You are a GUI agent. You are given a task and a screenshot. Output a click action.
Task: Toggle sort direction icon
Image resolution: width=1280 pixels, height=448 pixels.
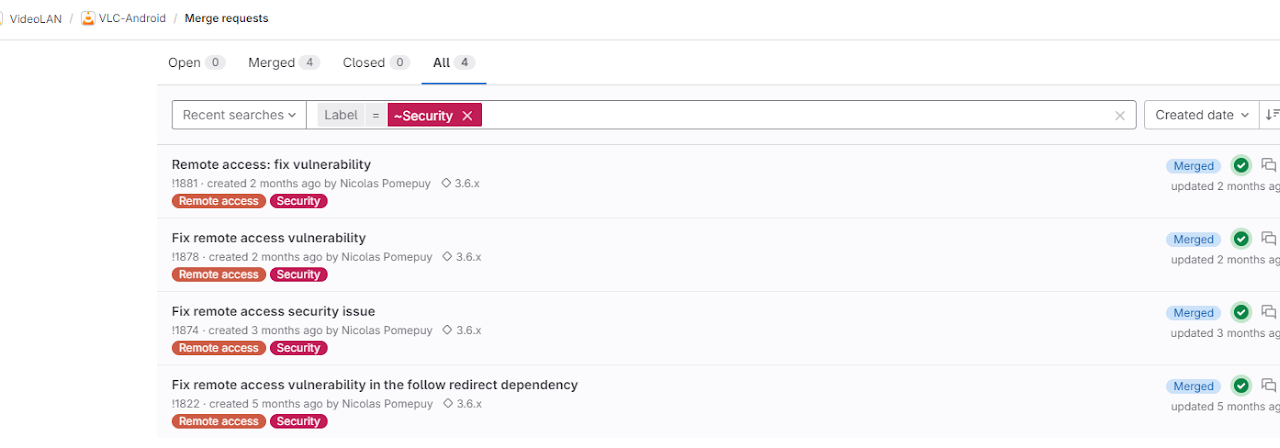point(1271,115)
